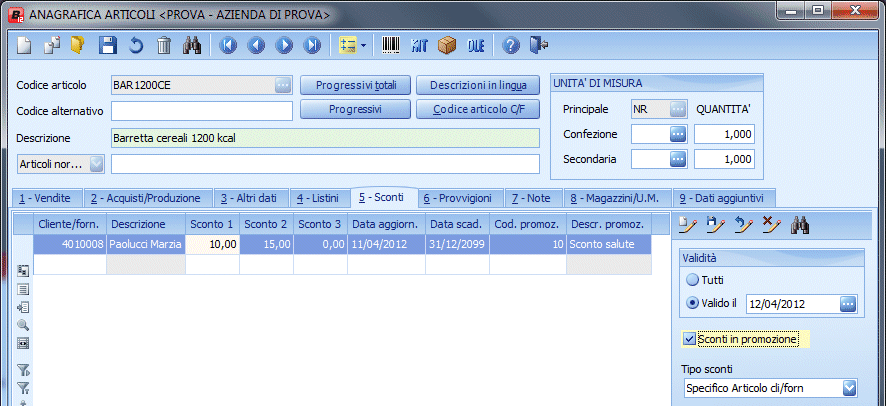
Task: Click the upper filter funnel icon
Action: tap(23, 370)
